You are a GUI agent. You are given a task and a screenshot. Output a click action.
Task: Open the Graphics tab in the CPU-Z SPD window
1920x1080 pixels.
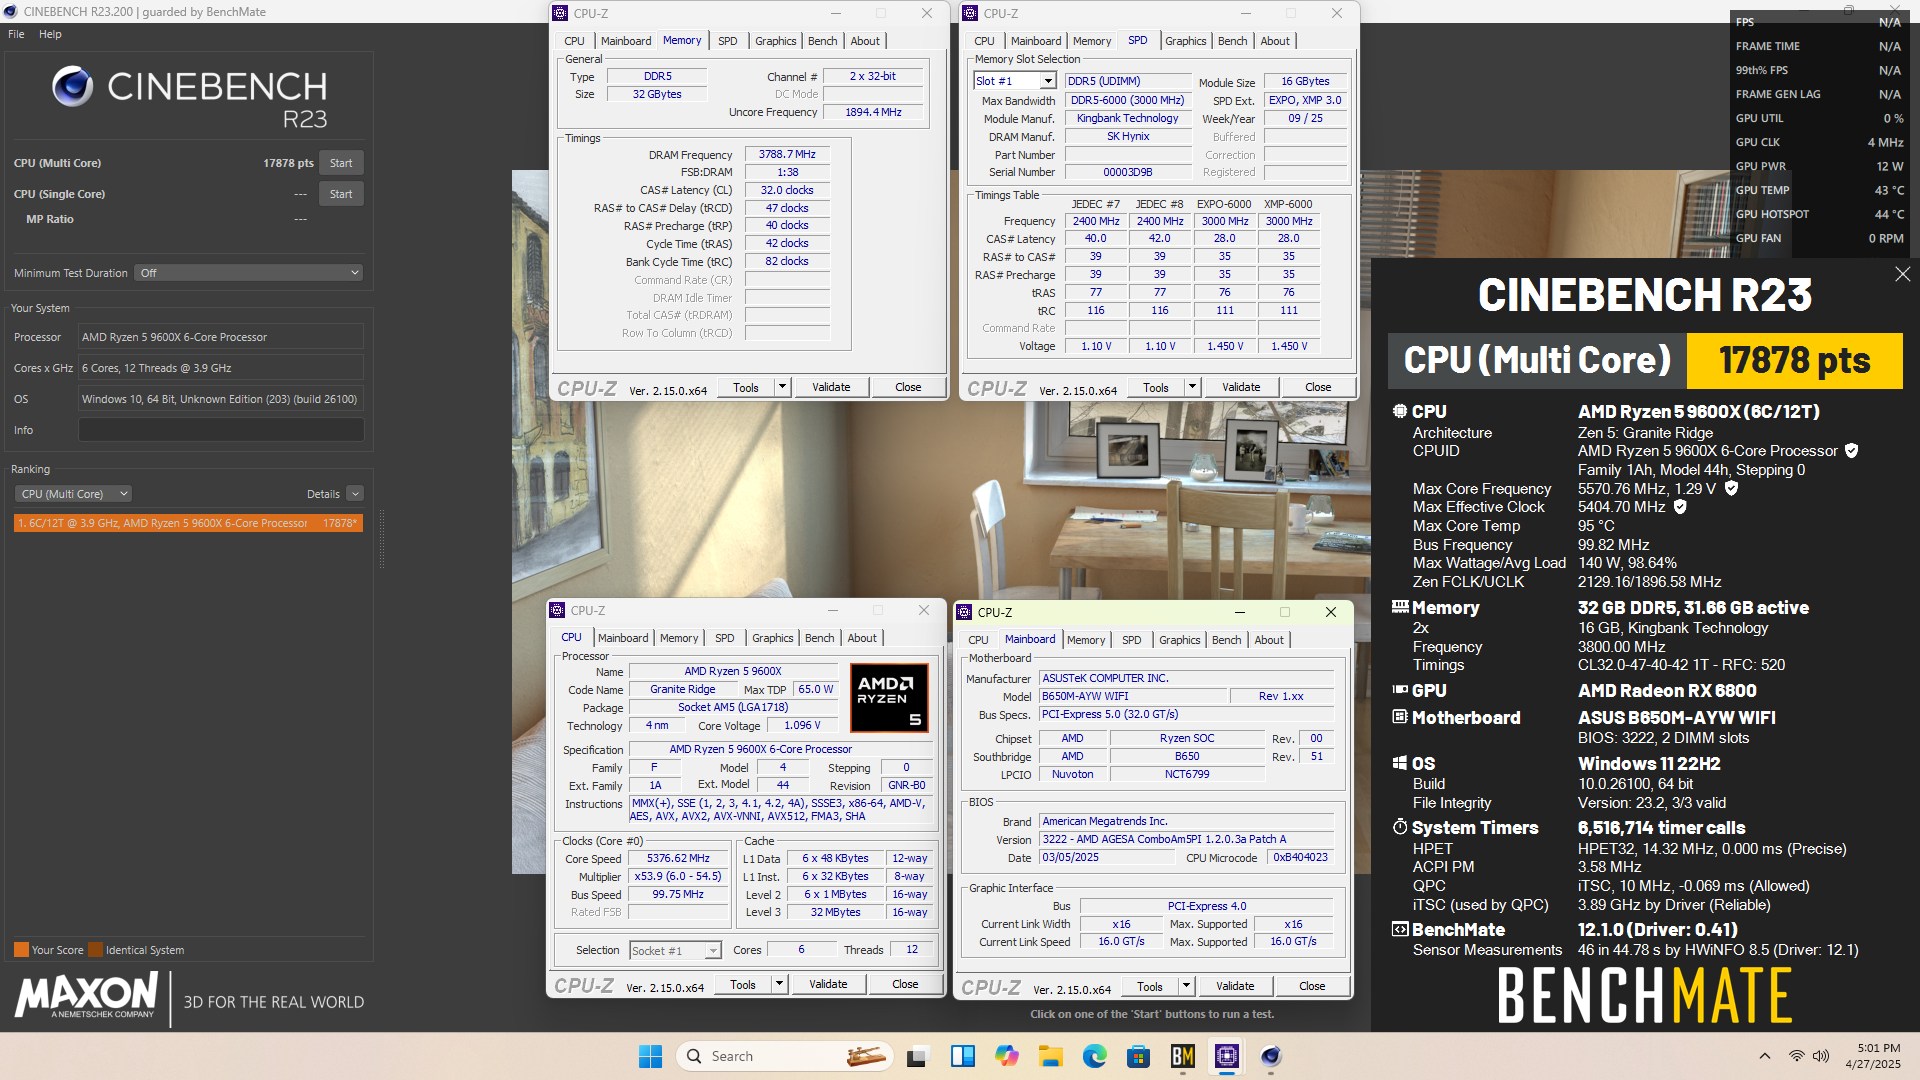tap(1185, 41)
